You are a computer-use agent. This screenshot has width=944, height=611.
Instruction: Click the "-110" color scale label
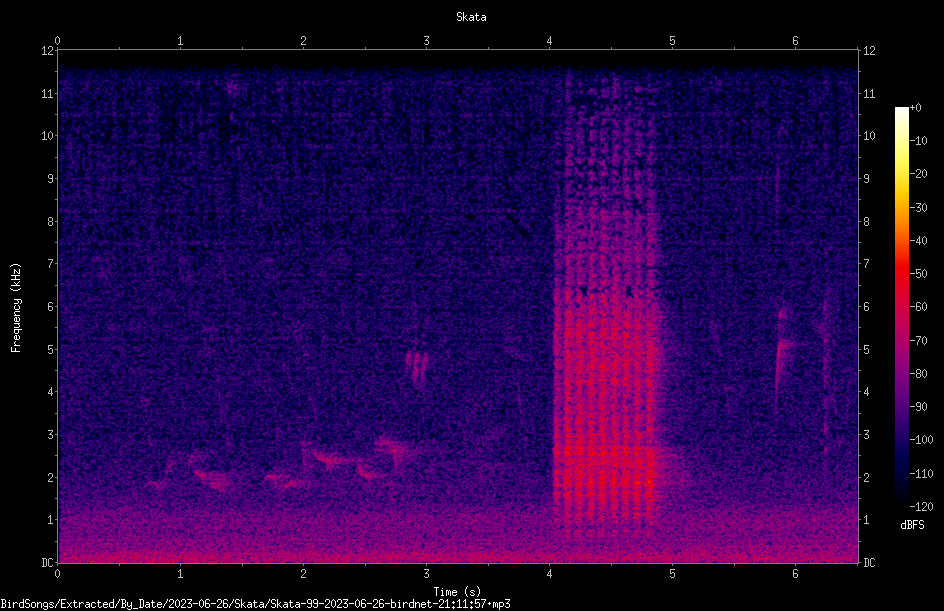point(921,474)
